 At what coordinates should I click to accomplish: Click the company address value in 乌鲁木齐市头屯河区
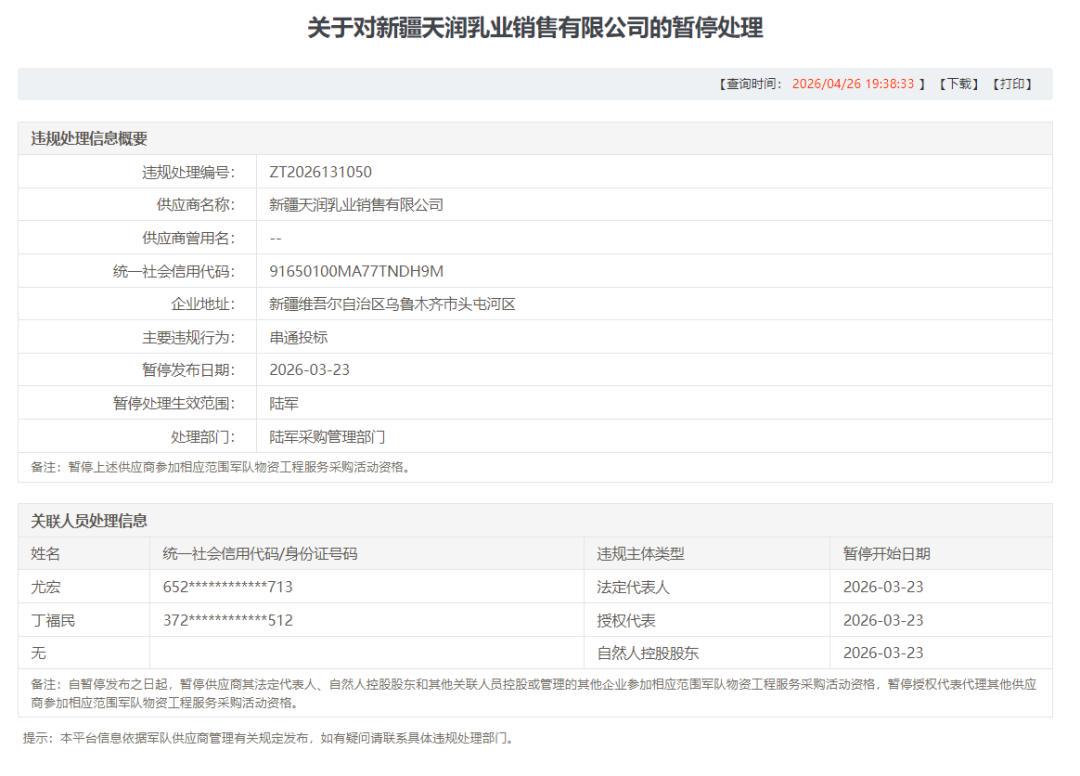(392, 304)
